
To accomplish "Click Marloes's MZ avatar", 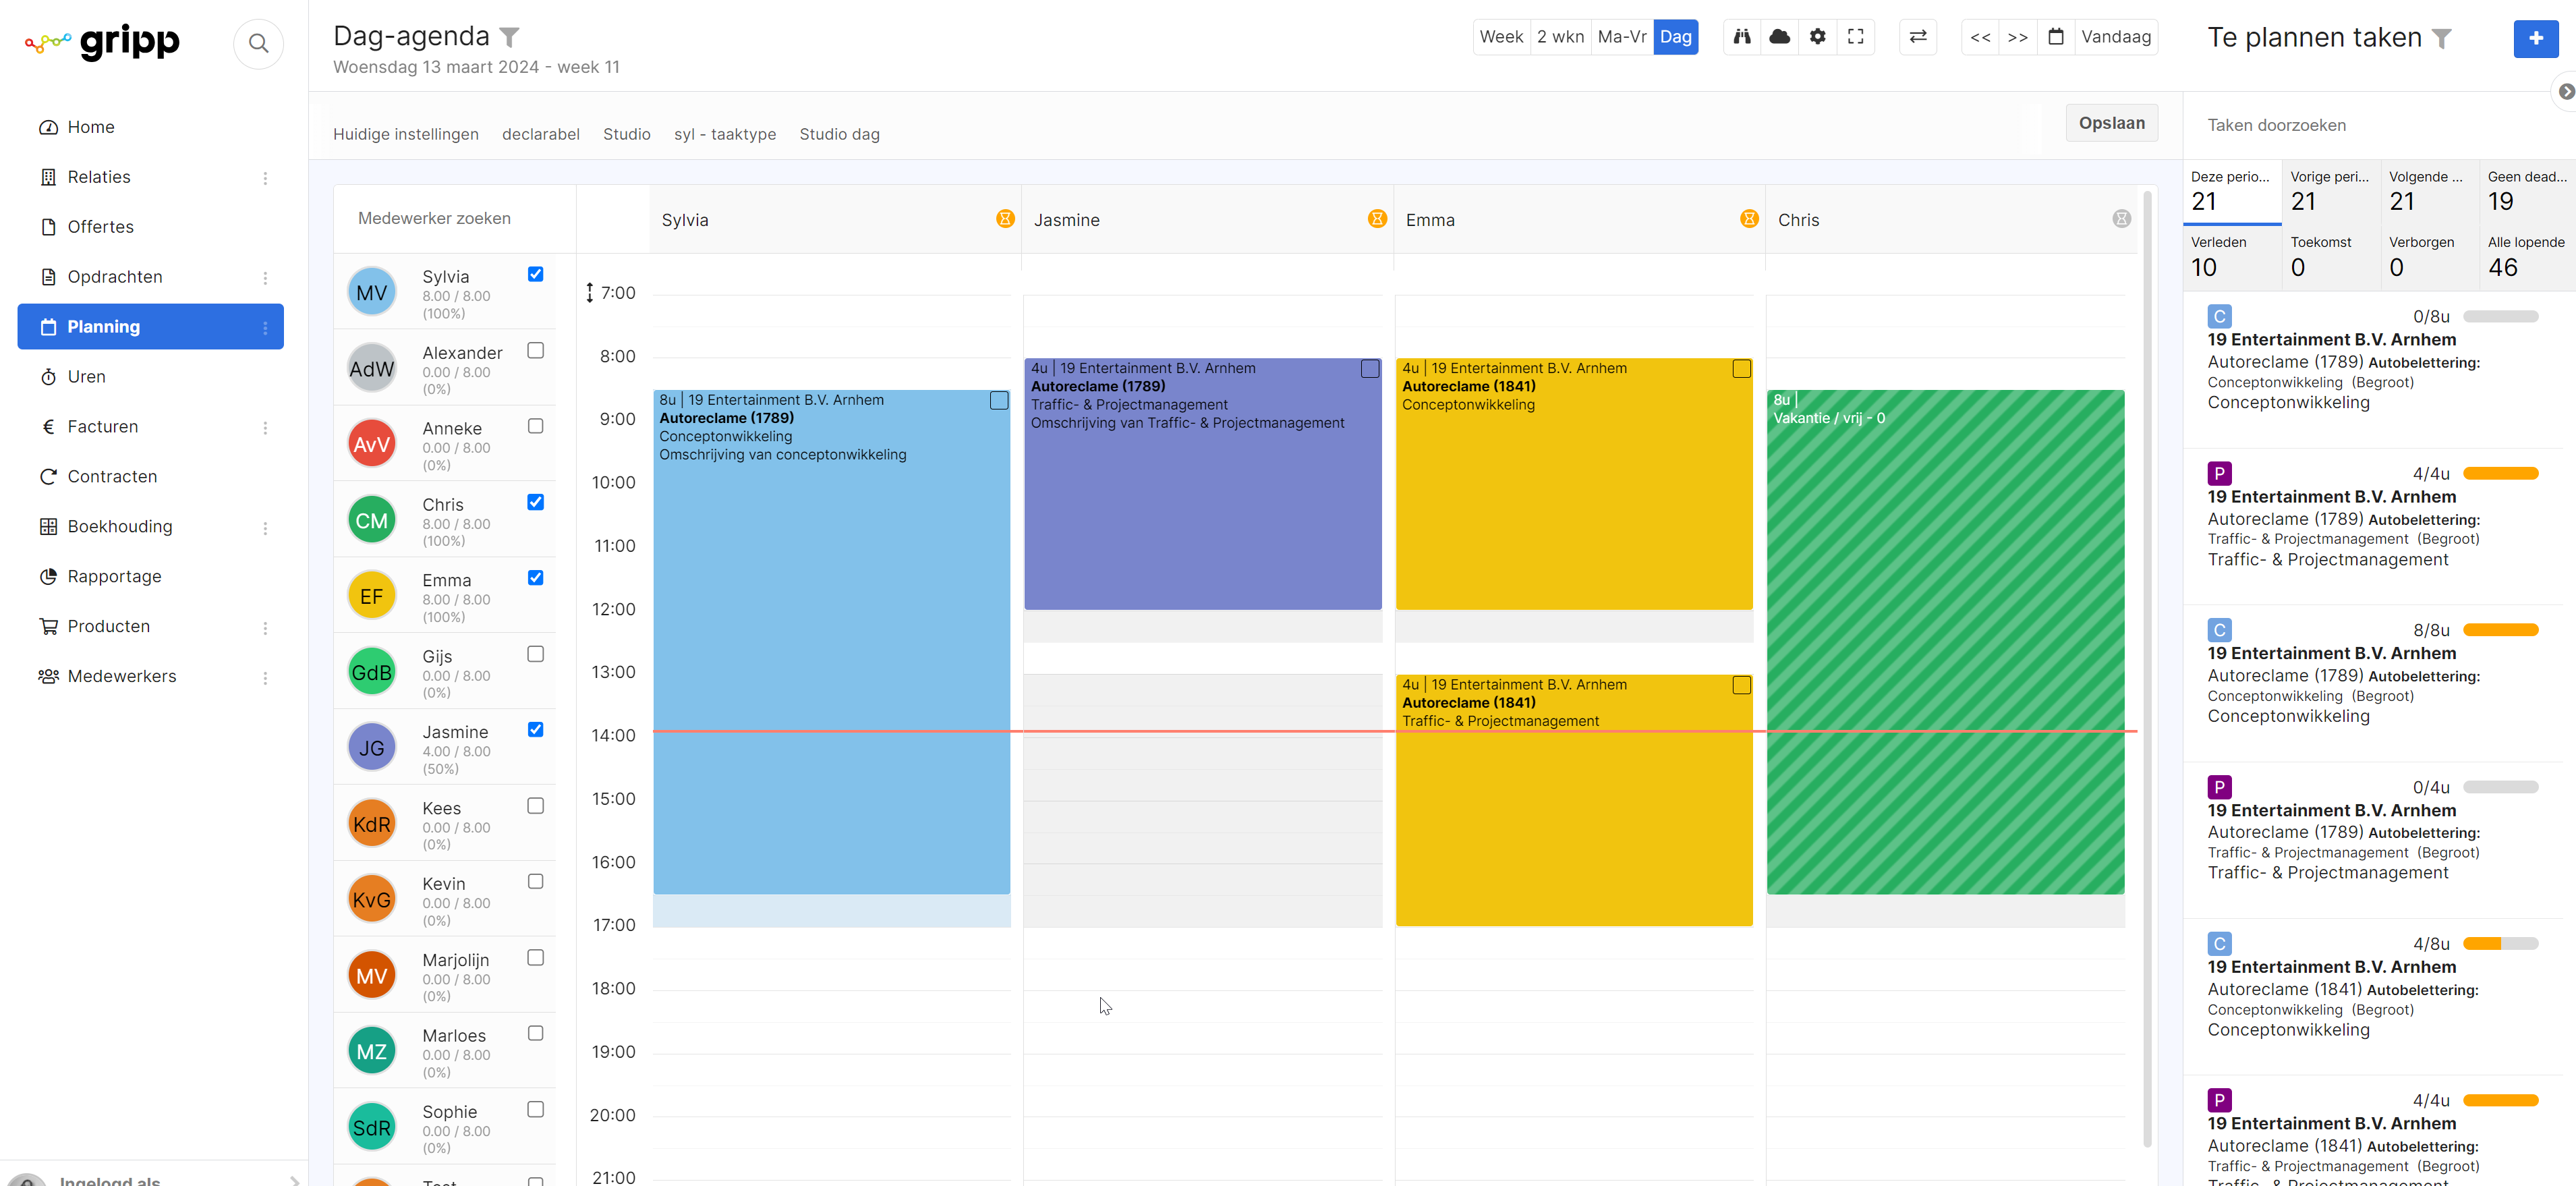I will tap(371, 1051).
